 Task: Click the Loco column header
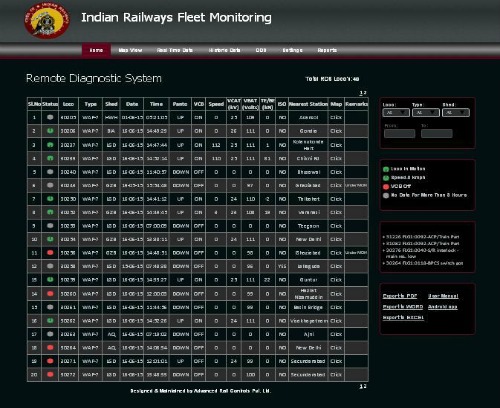pos(68,104)
